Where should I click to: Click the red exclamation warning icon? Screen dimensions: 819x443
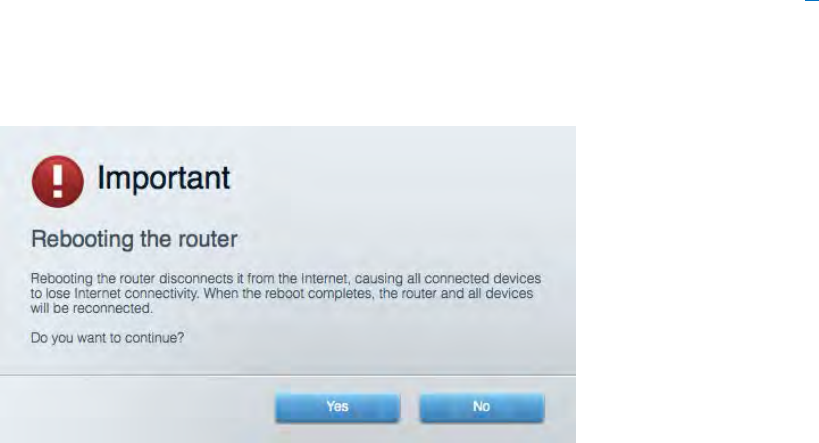57,181
